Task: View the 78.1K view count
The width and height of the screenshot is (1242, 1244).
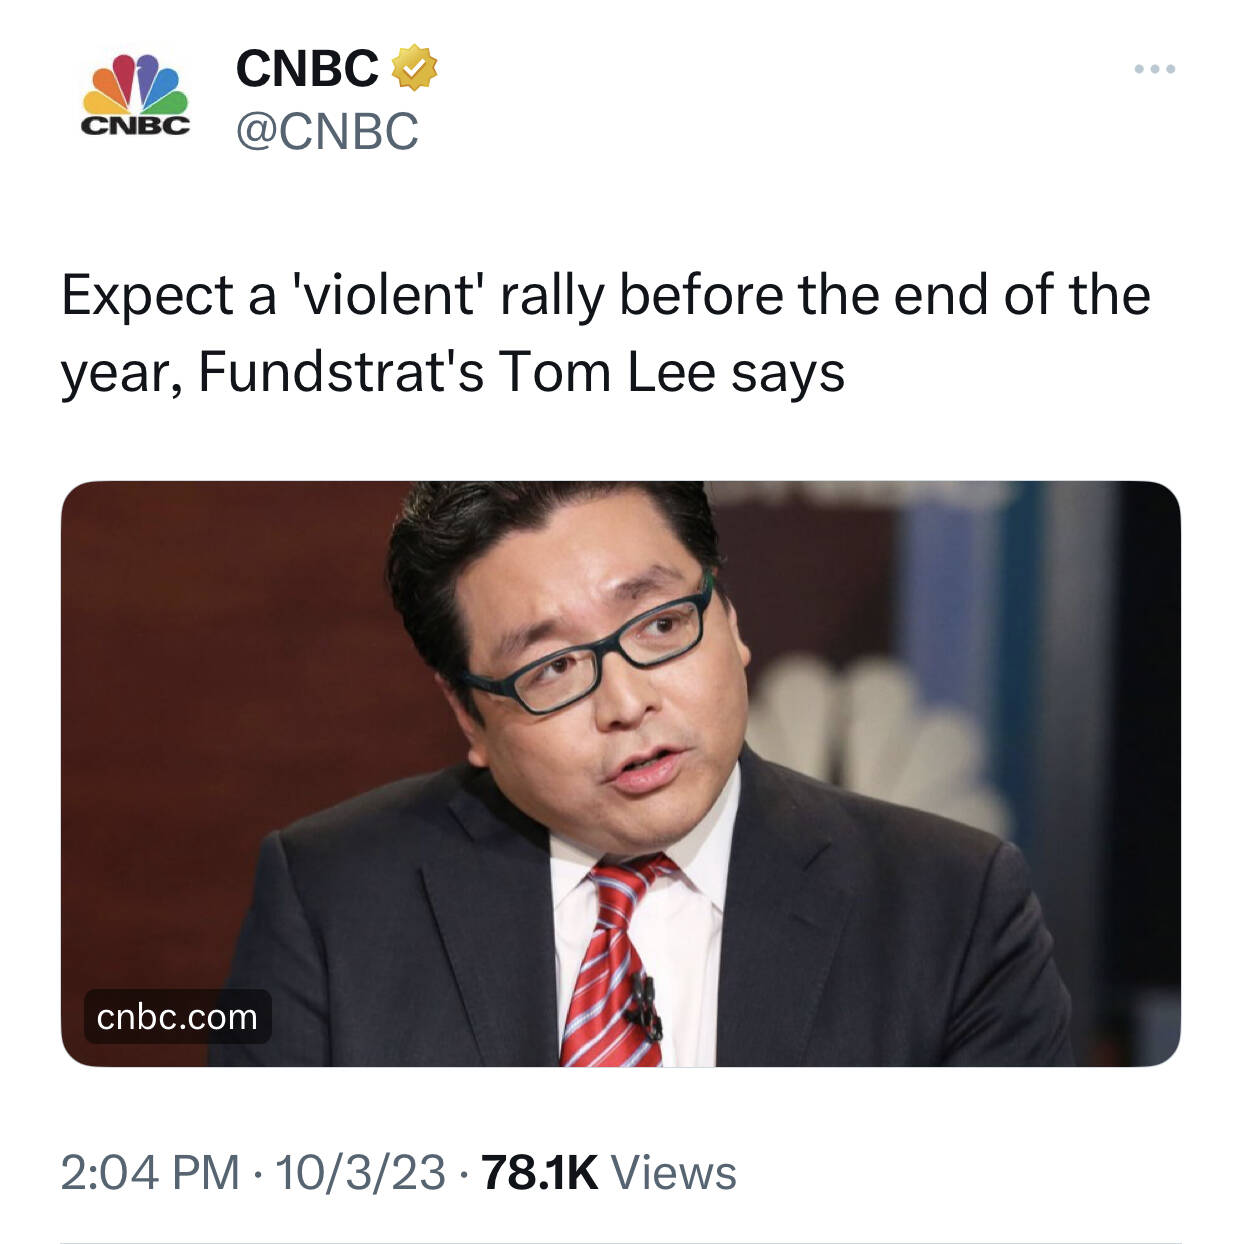Action: point(540,1172)
